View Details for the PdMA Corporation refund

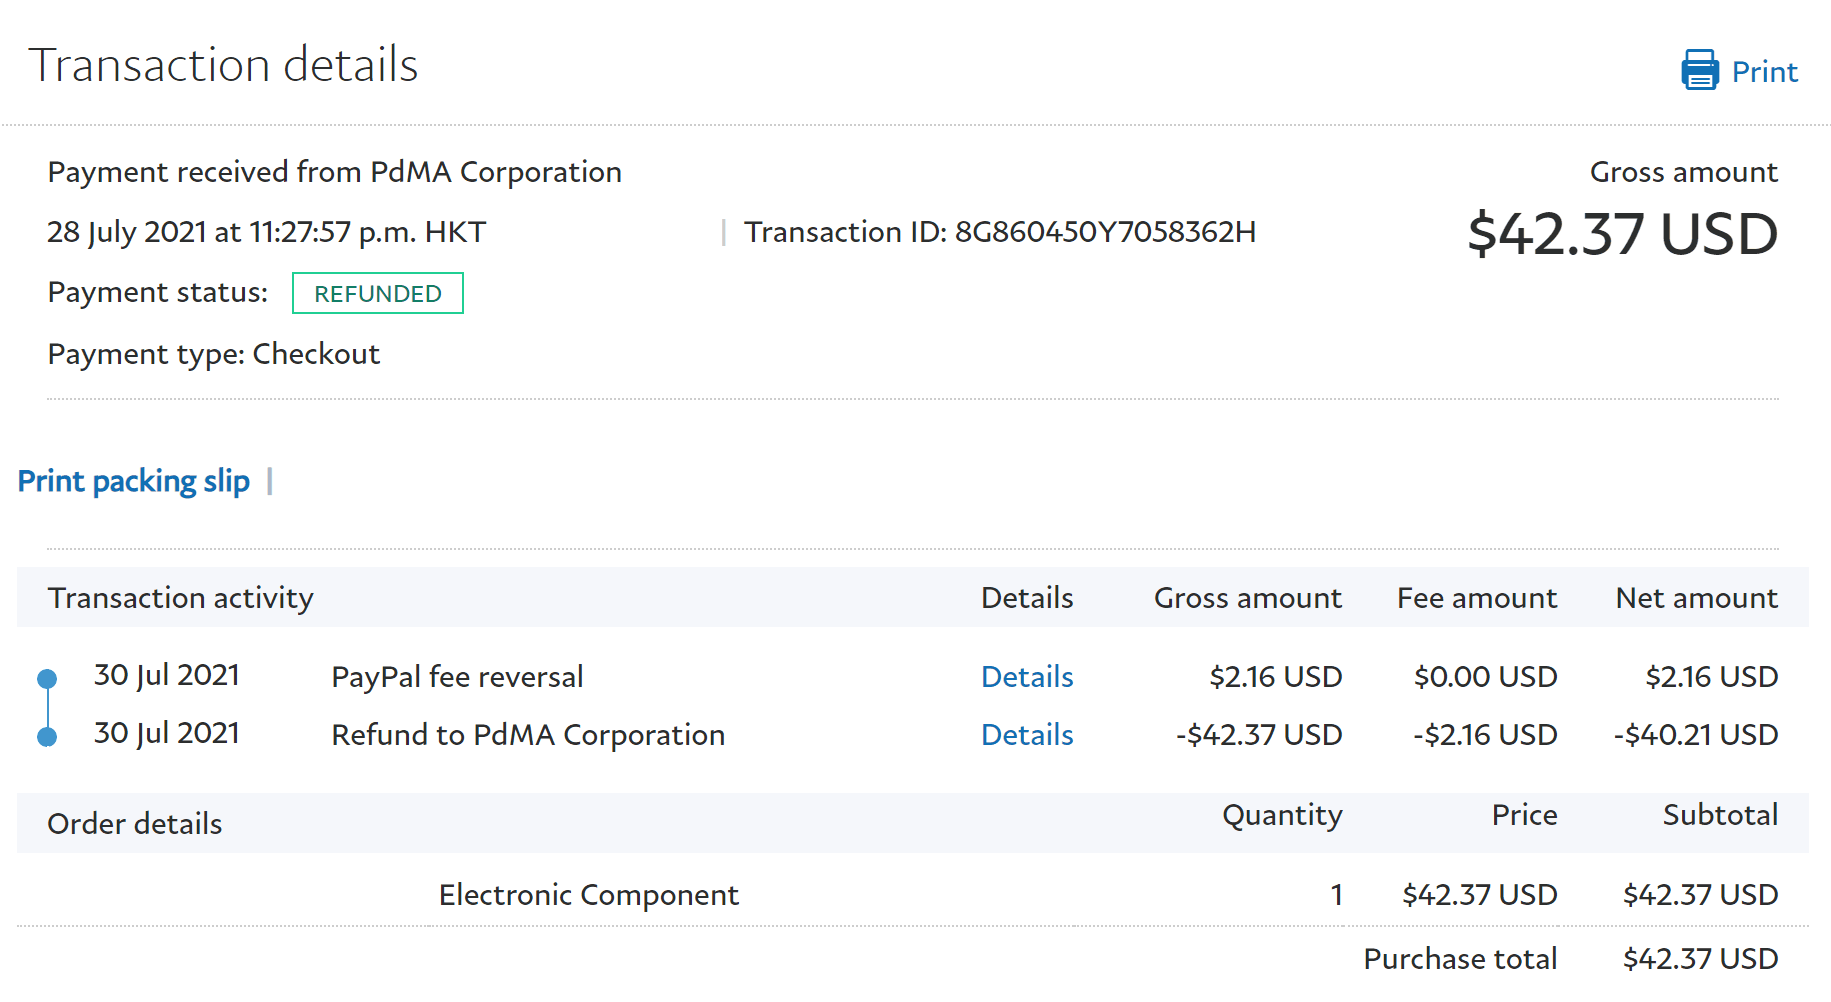click(1027, 735)
